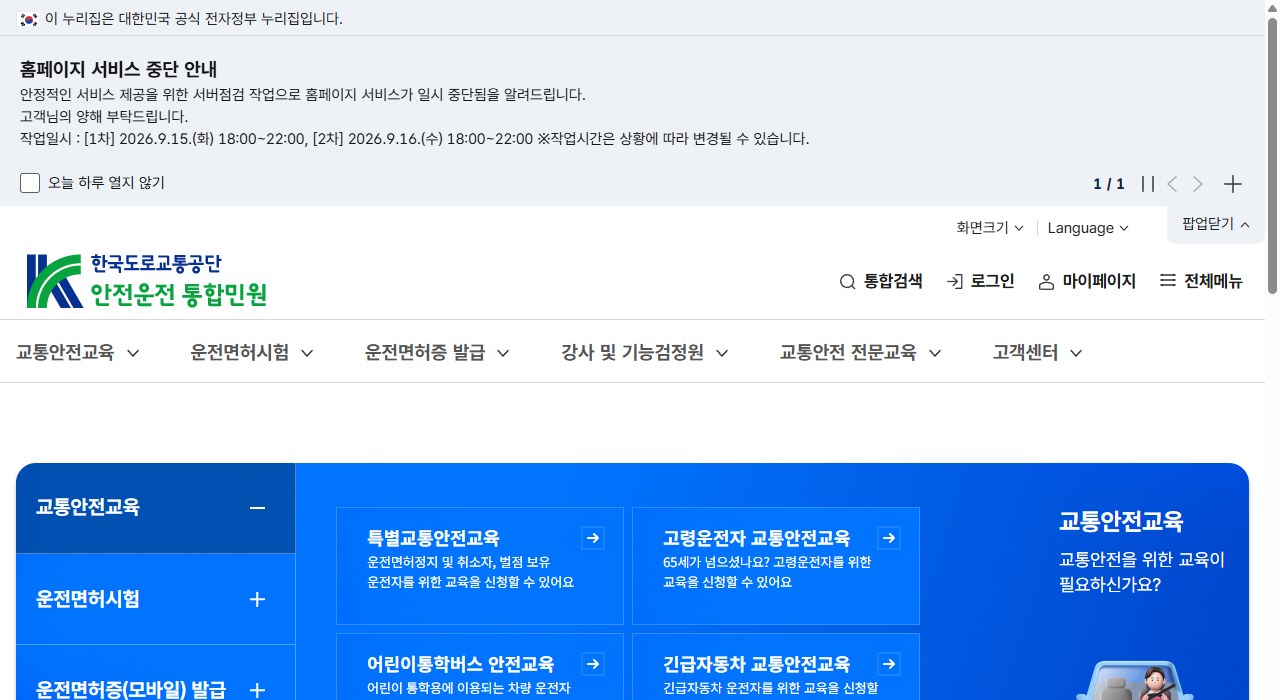
Task: Go to previous notice banner
Action: tap(1172, 184)
